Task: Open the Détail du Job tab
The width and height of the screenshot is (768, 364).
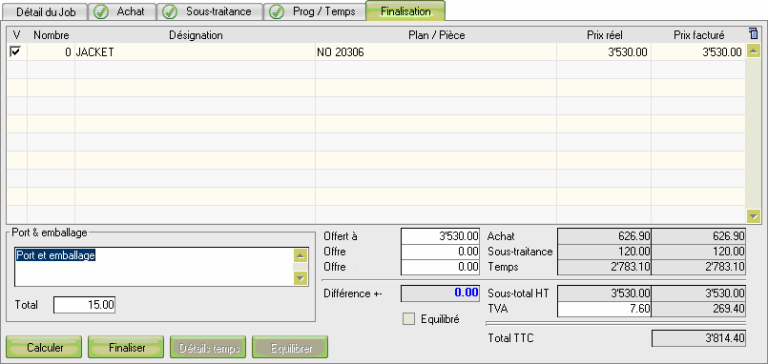Action: (46, 12)
